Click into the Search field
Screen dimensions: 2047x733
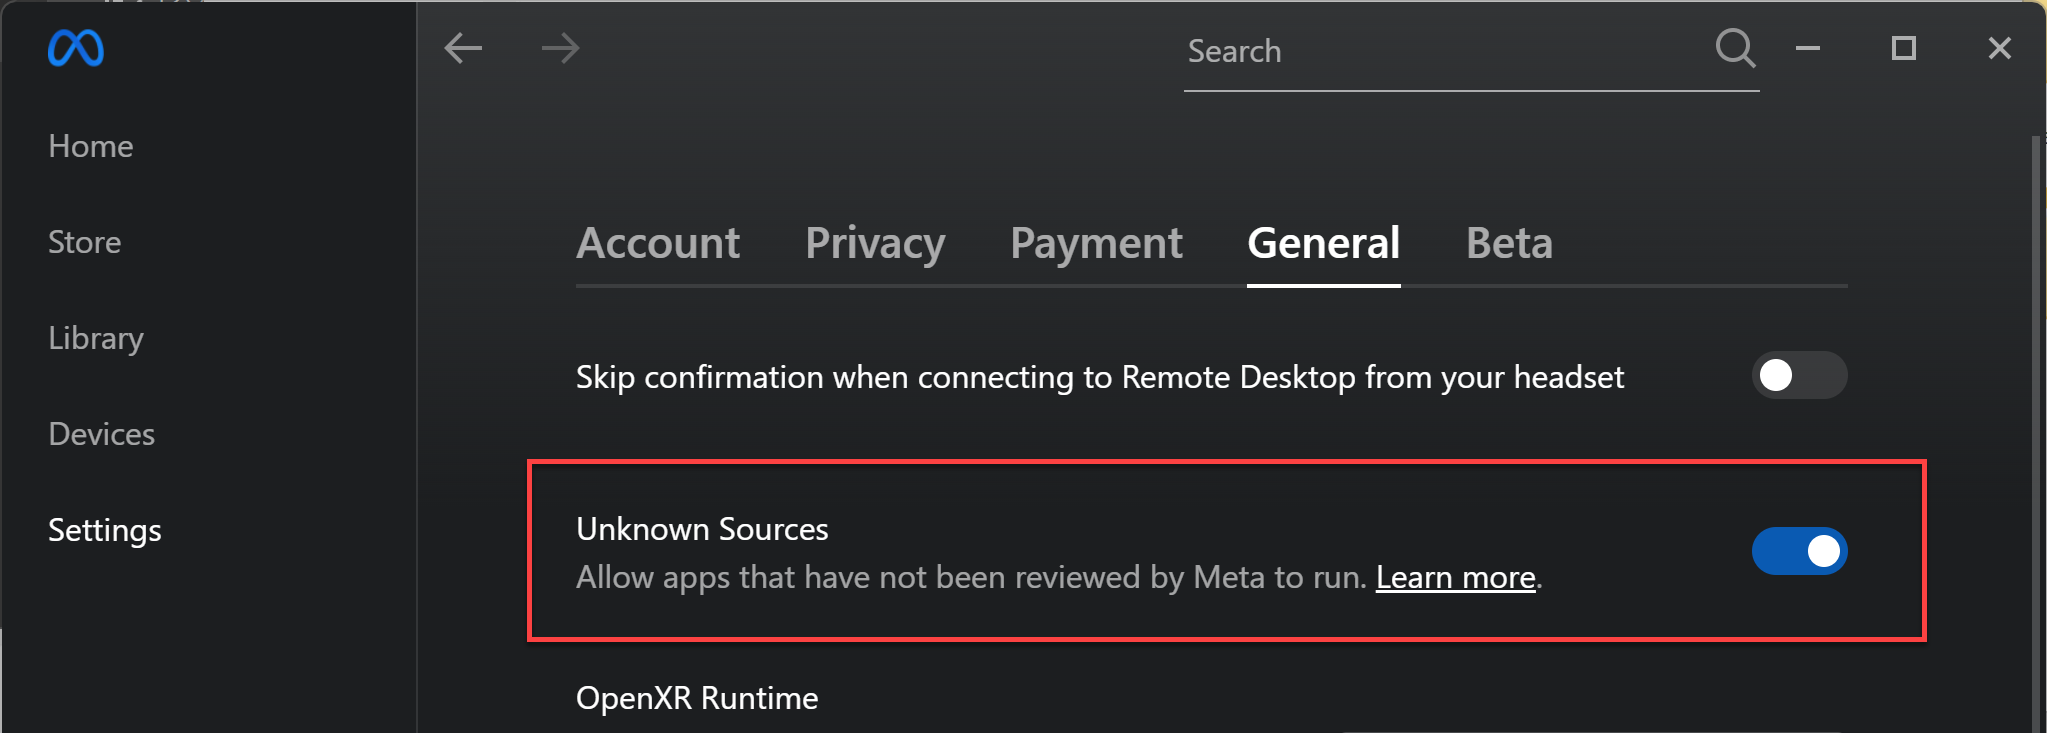1440,51
